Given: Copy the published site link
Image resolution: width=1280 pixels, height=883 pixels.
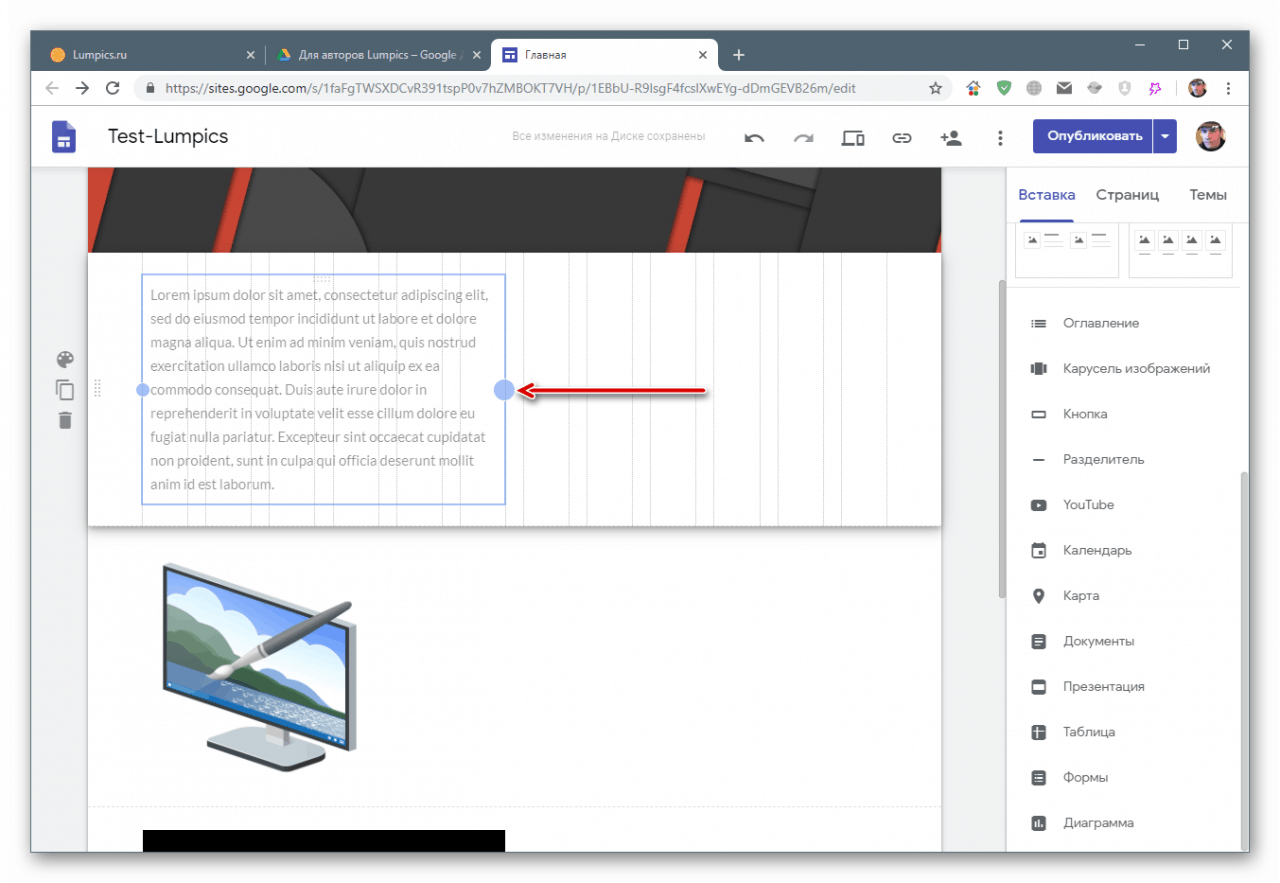Looking at the screenshot, I should (x=902, y=138).
